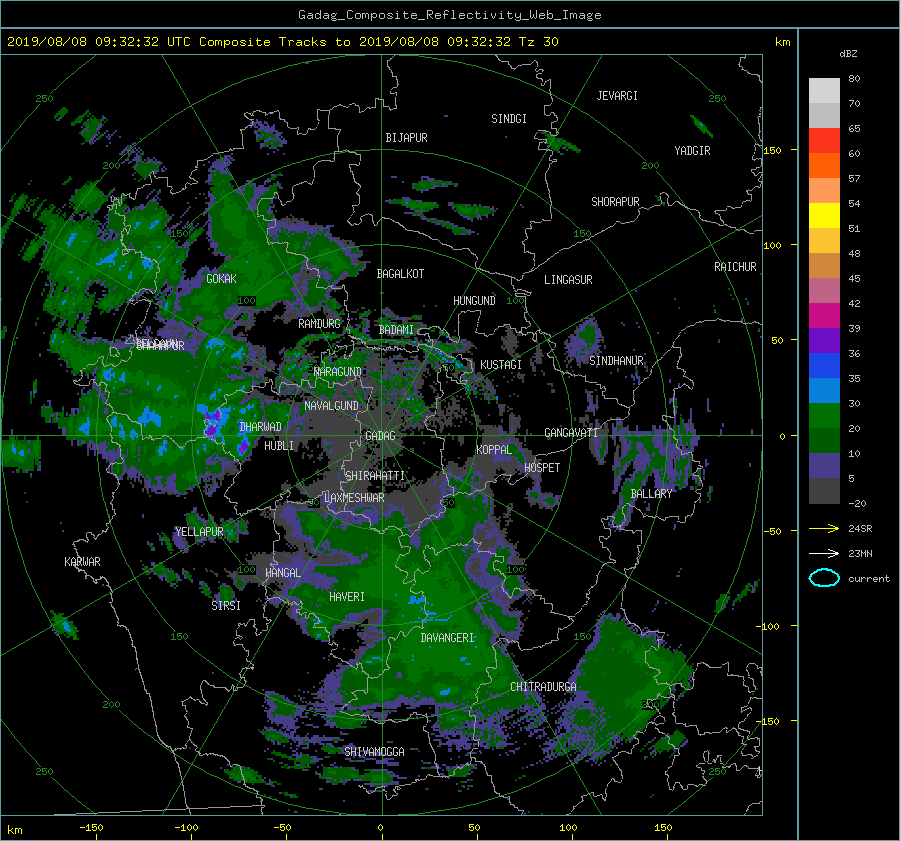Click the YELLAPUR city label
The height and width of the screenshot is (841, 900).
(x=199, y=532)
